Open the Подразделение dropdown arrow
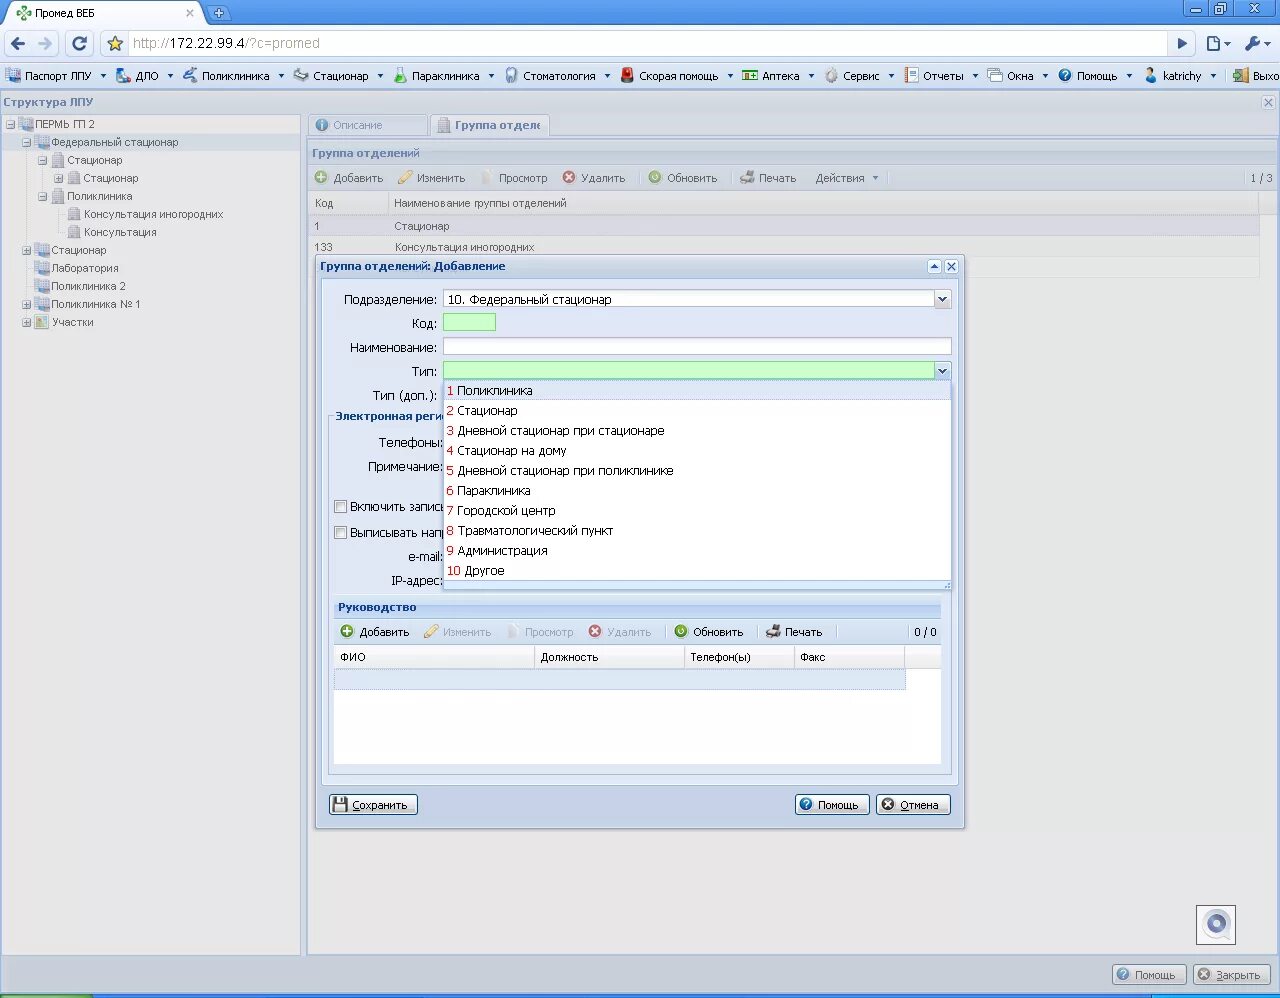The height and width of the screenshot is (998, 1280). (942, 299)
